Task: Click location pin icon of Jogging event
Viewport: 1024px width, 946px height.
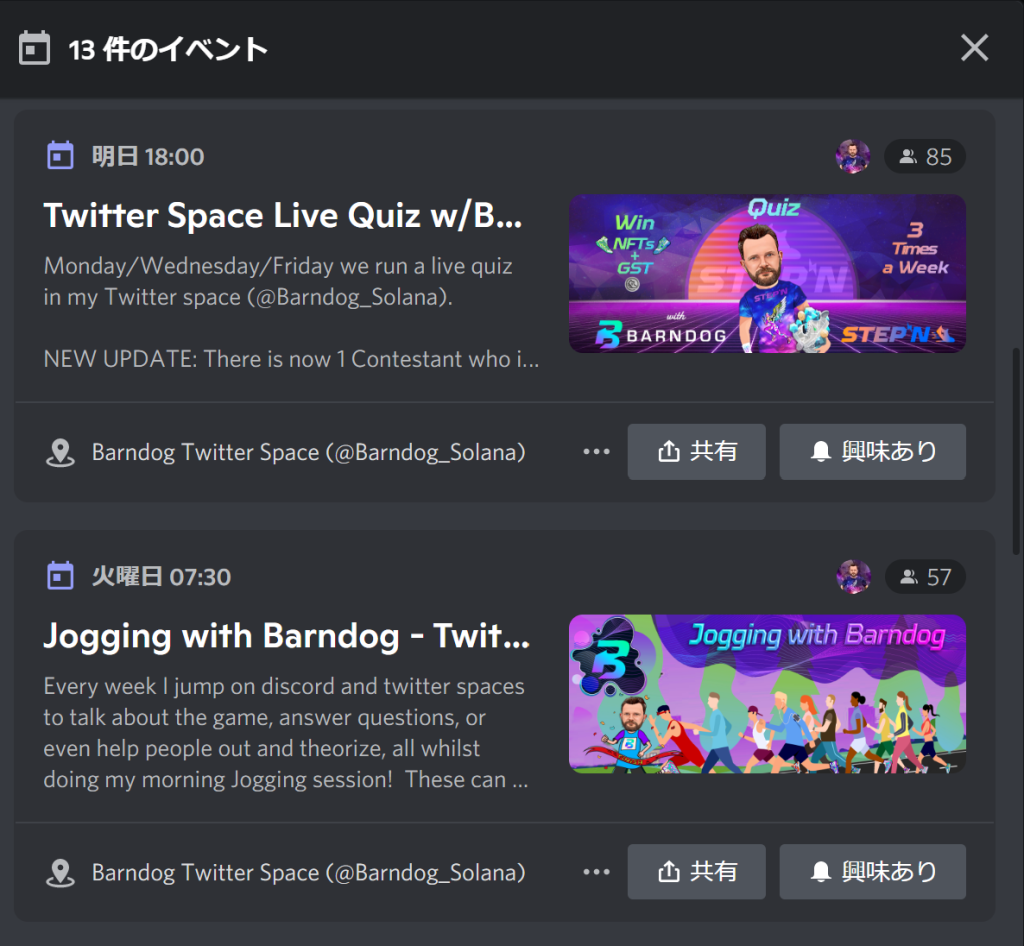Action: 61,873
